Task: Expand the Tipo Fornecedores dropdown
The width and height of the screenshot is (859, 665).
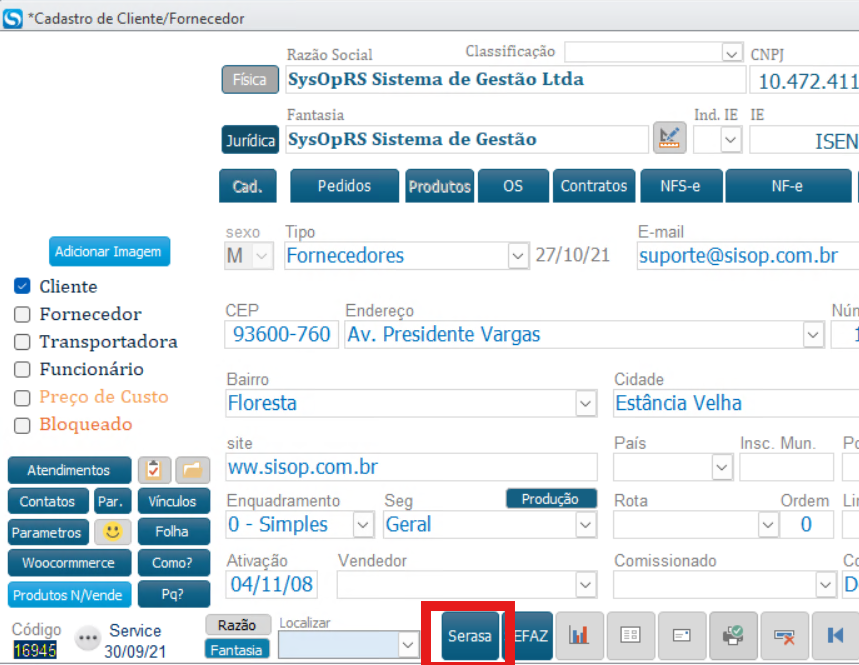Action: [x=517, y=256]
